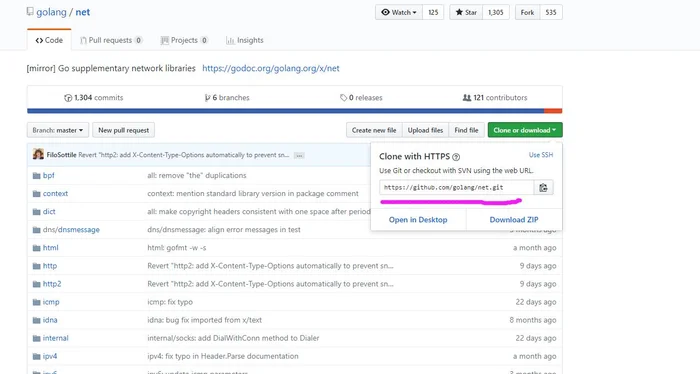Viewport: 700px width, 374px height.
Task: Open the context folder
Action: point(55,194)
